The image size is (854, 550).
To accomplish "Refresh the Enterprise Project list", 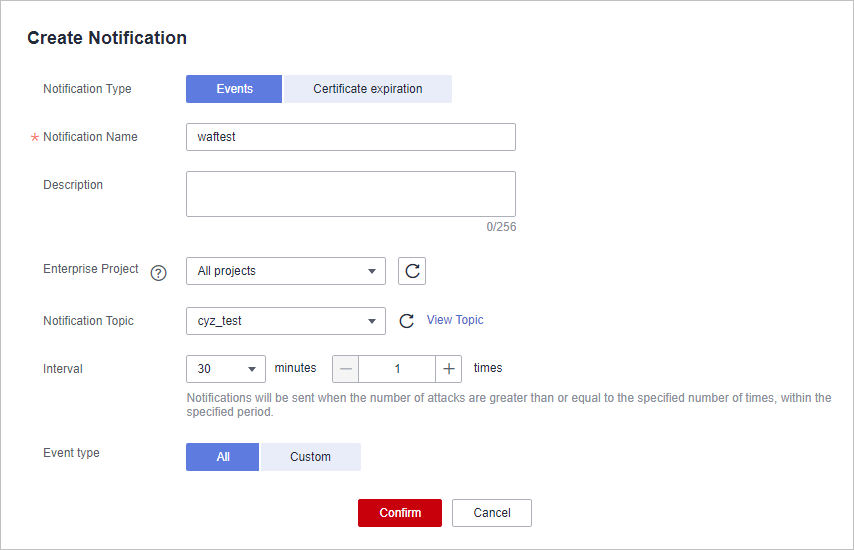I will click(412, 271).
